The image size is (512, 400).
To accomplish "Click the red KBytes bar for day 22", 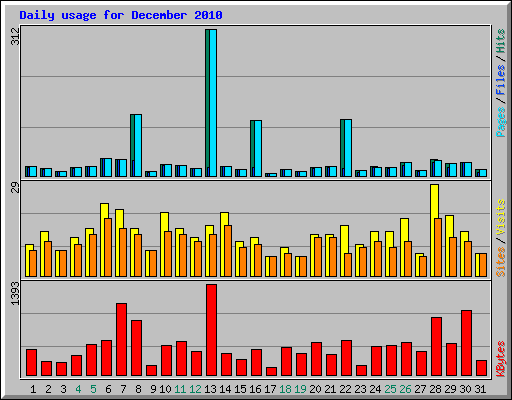I will [346, 358].
